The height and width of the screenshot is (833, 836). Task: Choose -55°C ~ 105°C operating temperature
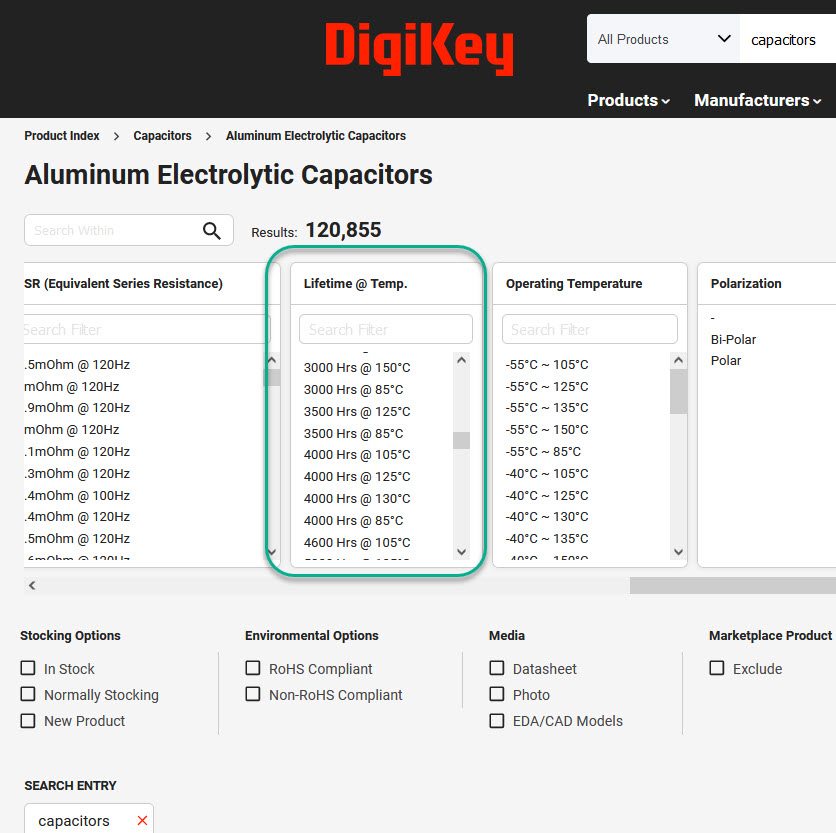click(x=547, y=365)
